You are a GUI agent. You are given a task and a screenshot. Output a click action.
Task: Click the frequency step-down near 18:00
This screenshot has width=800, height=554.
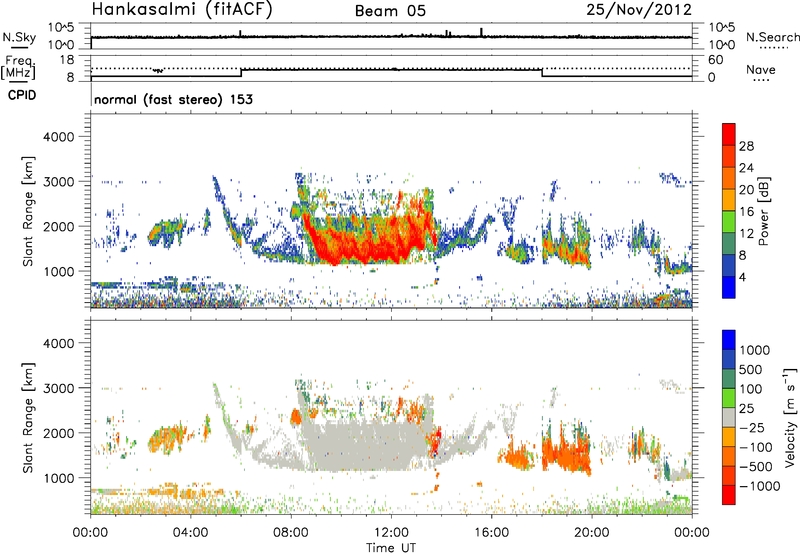(542, 72)
